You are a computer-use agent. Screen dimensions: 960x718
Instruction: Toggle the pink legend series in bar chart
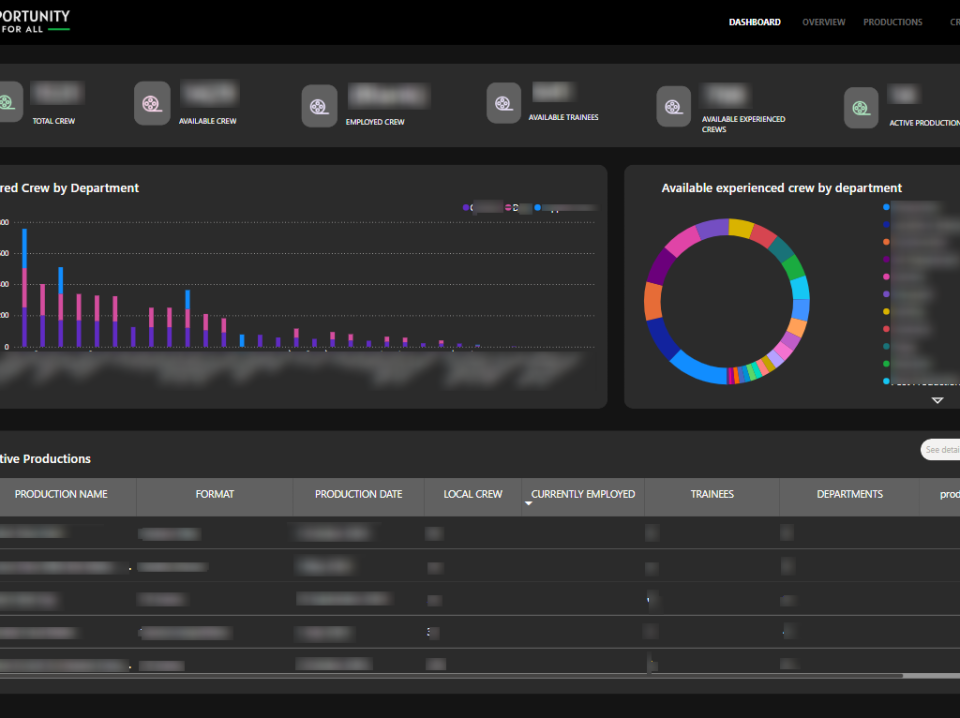508,208
